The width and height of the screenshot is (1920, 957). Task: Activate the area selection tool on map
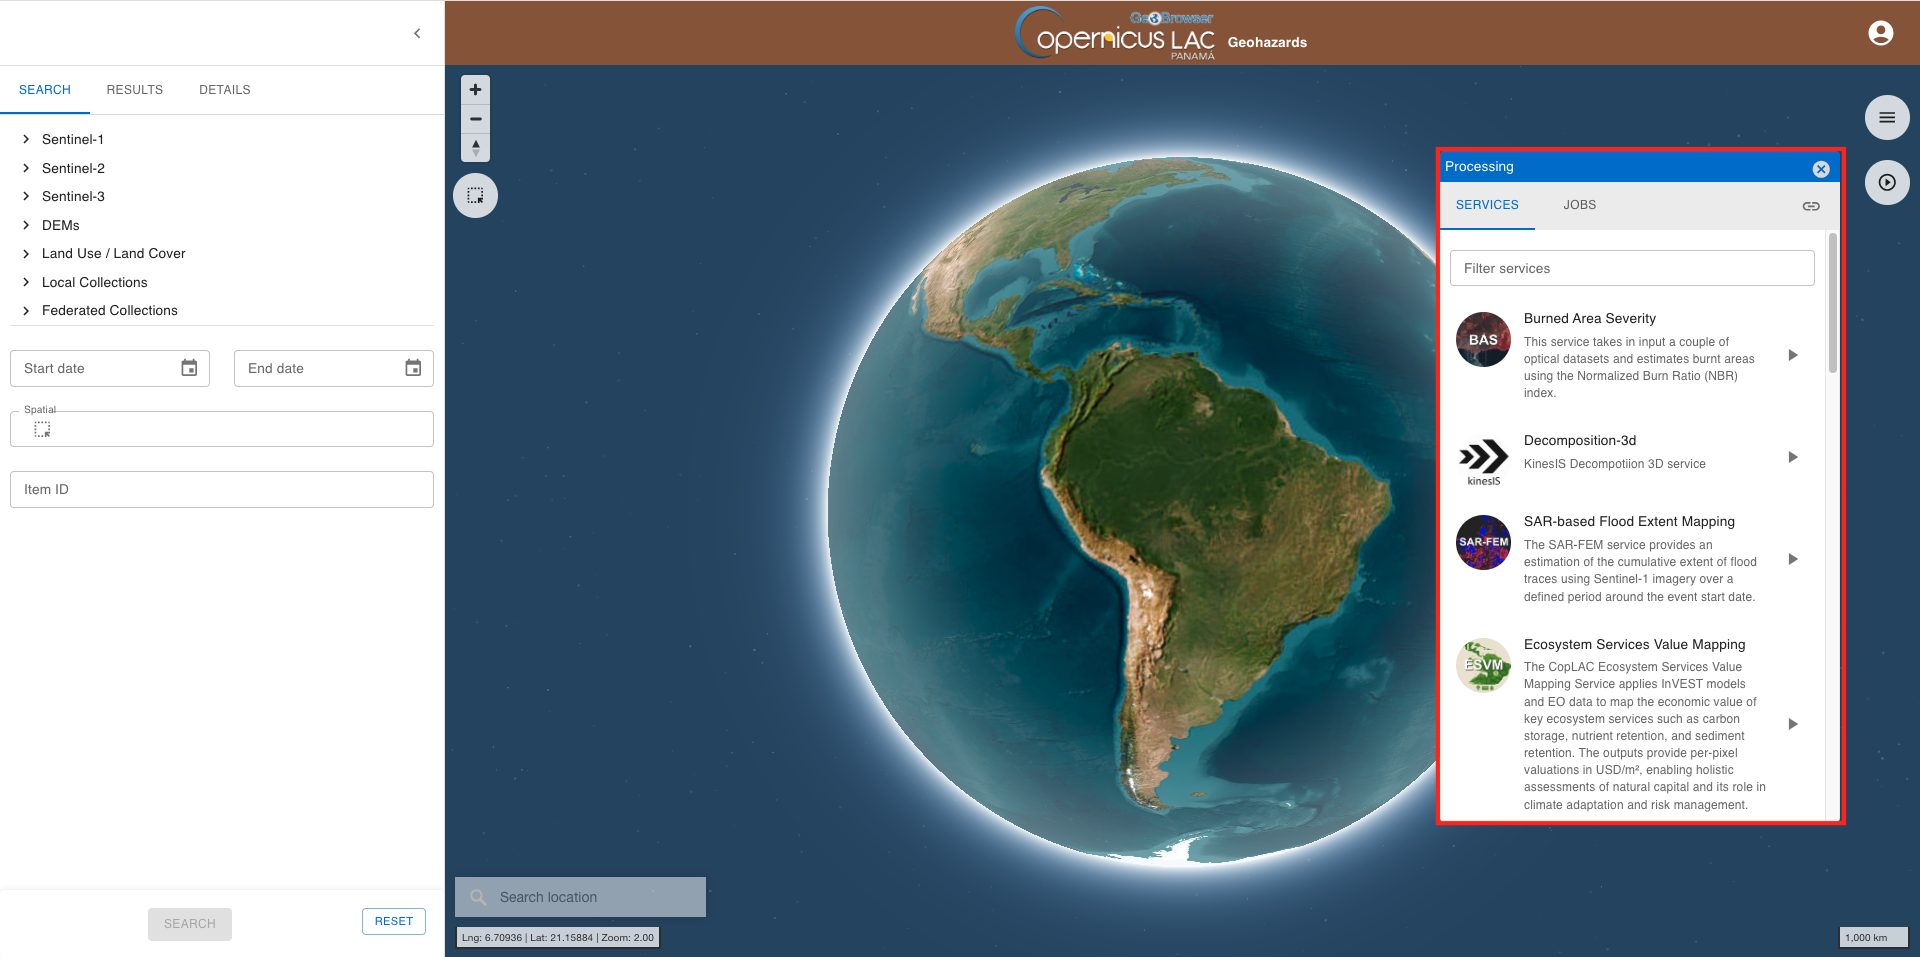[x=475, y=196]
